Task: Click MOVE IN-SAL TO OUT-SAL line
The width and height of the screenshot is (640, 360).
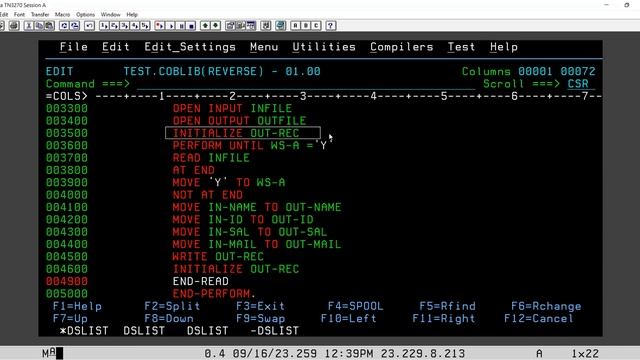Action: point(250,232)
